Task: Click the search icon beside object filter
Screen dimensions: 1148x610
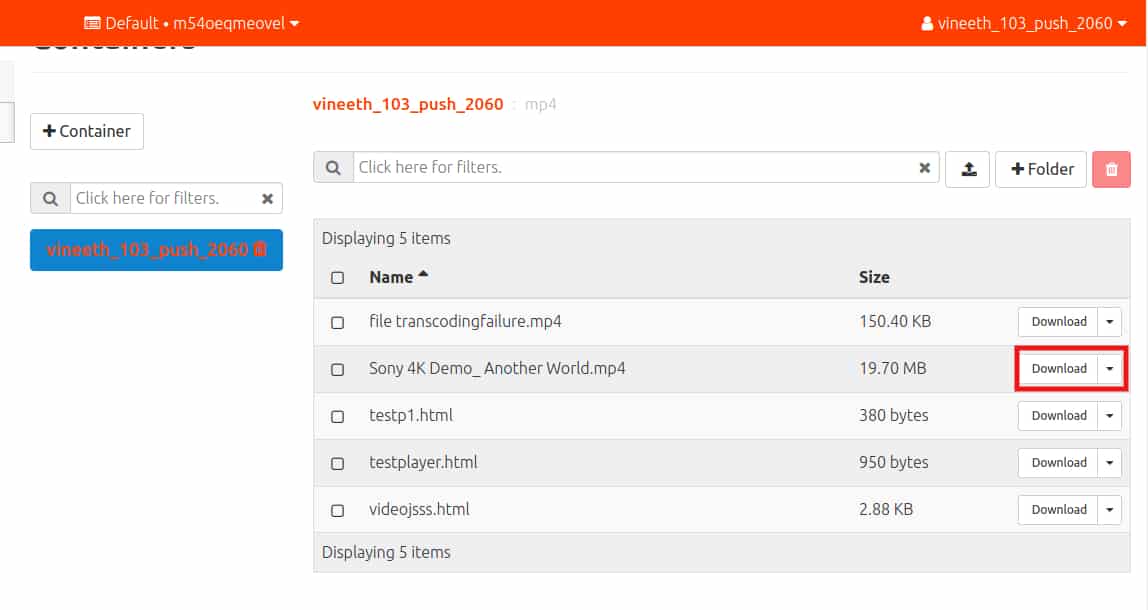Action: coord(333,168)
